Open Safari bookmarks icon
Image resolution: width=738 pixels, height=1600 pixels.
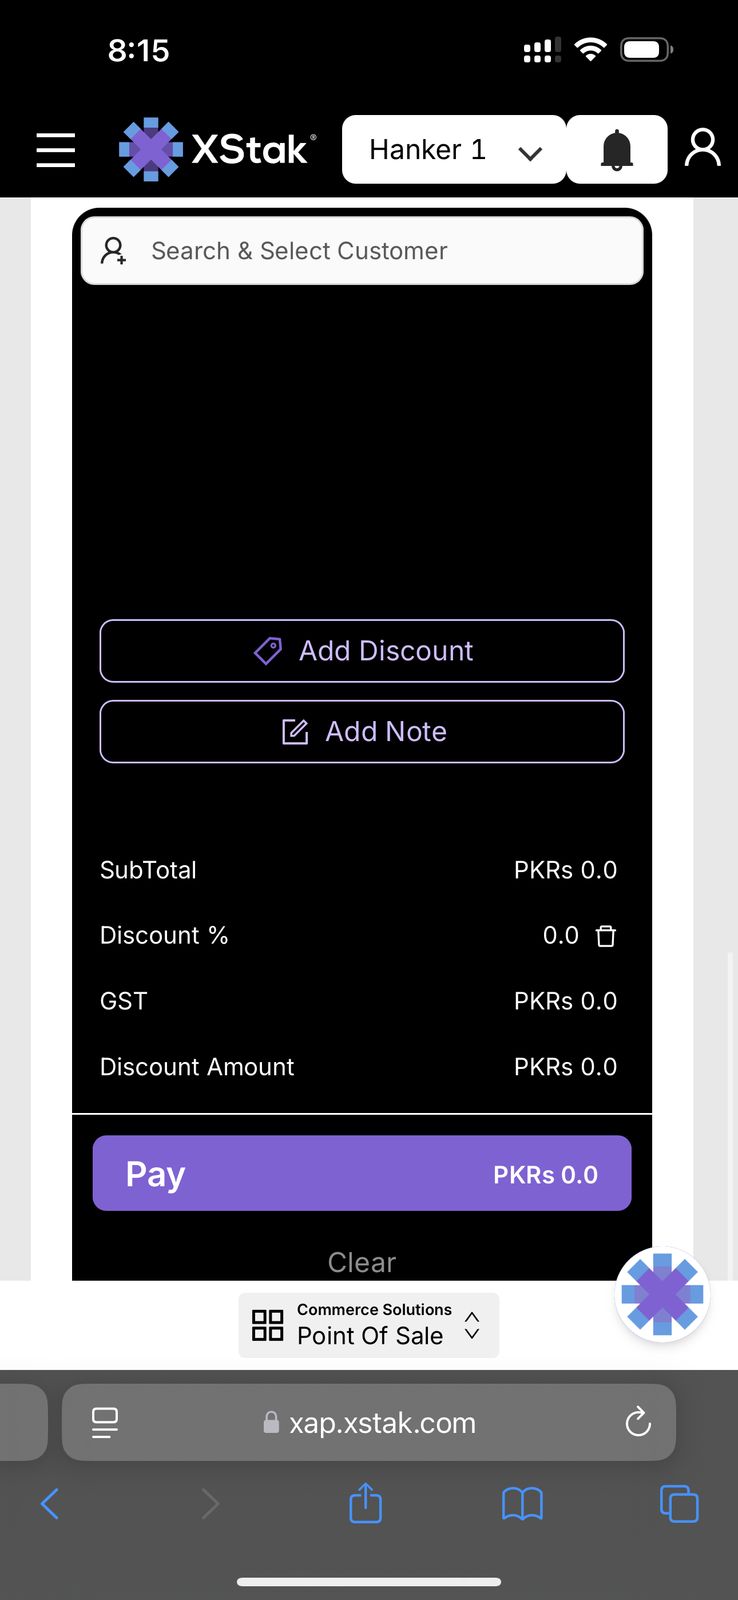click(522, 1503)
